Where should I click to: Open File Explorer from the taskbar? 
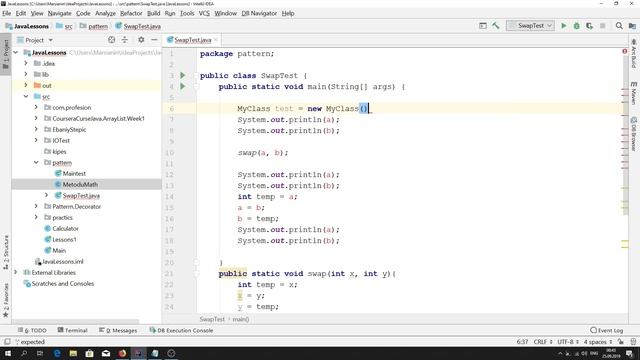tap(73, 353)
